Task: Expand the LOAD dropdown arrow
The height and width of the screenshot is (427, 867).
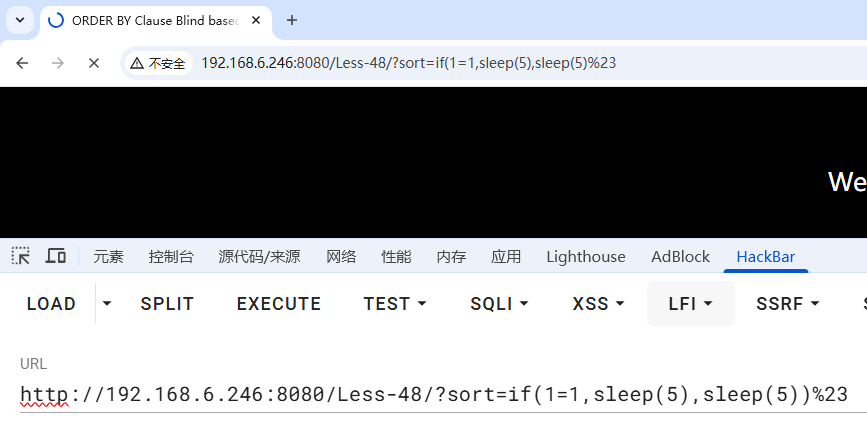Action: pyautogui.click(x=107, y=304)
